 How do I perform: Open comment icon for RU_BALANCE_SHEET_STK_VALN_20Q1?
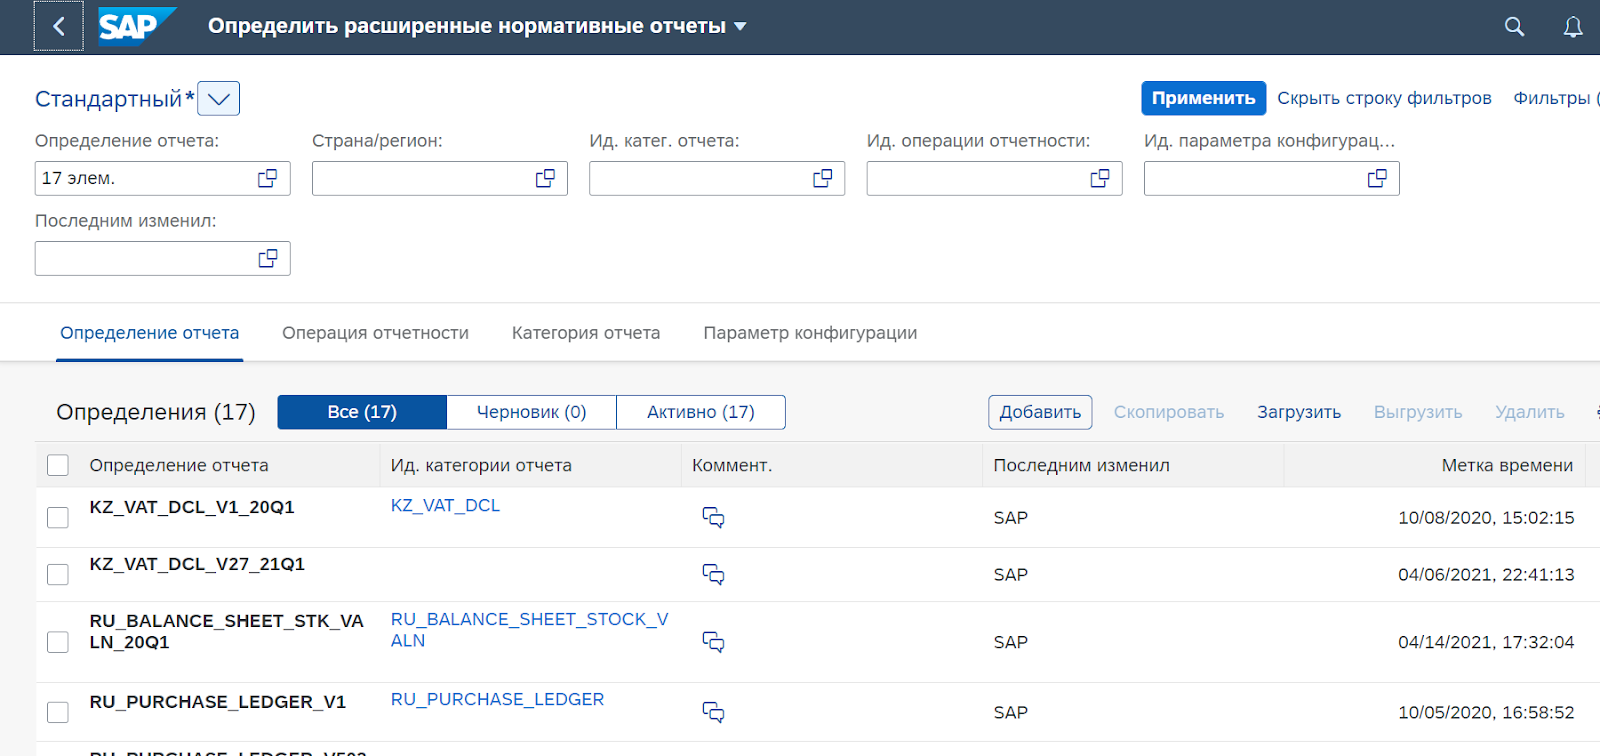click(x=713, y=642)
